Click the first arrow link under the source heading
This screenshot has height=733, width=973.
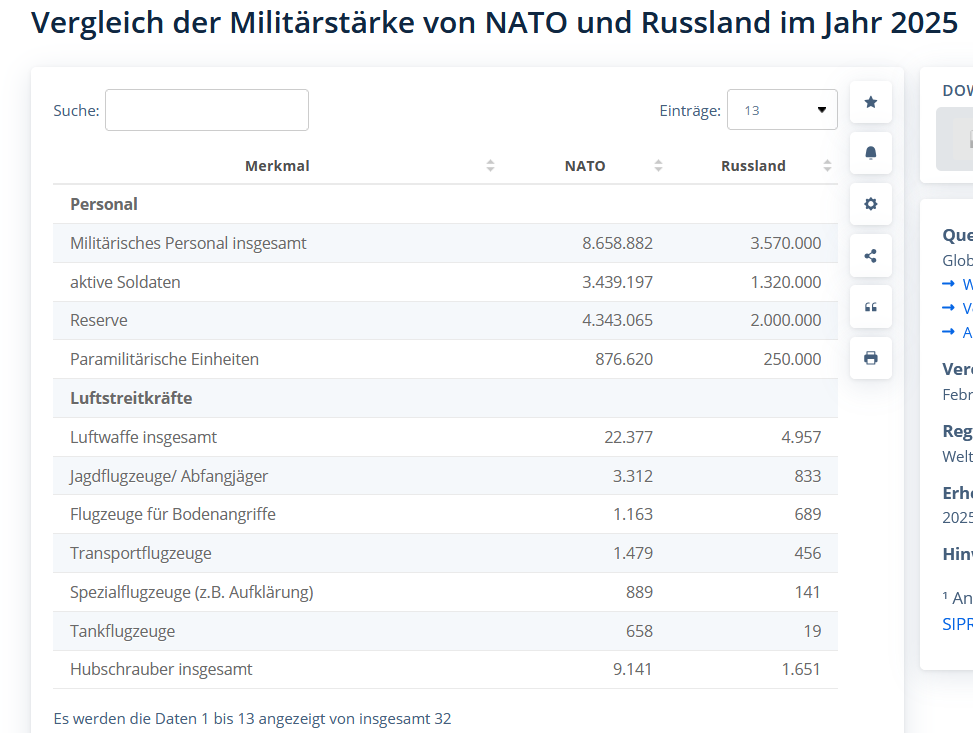point(957,284)
